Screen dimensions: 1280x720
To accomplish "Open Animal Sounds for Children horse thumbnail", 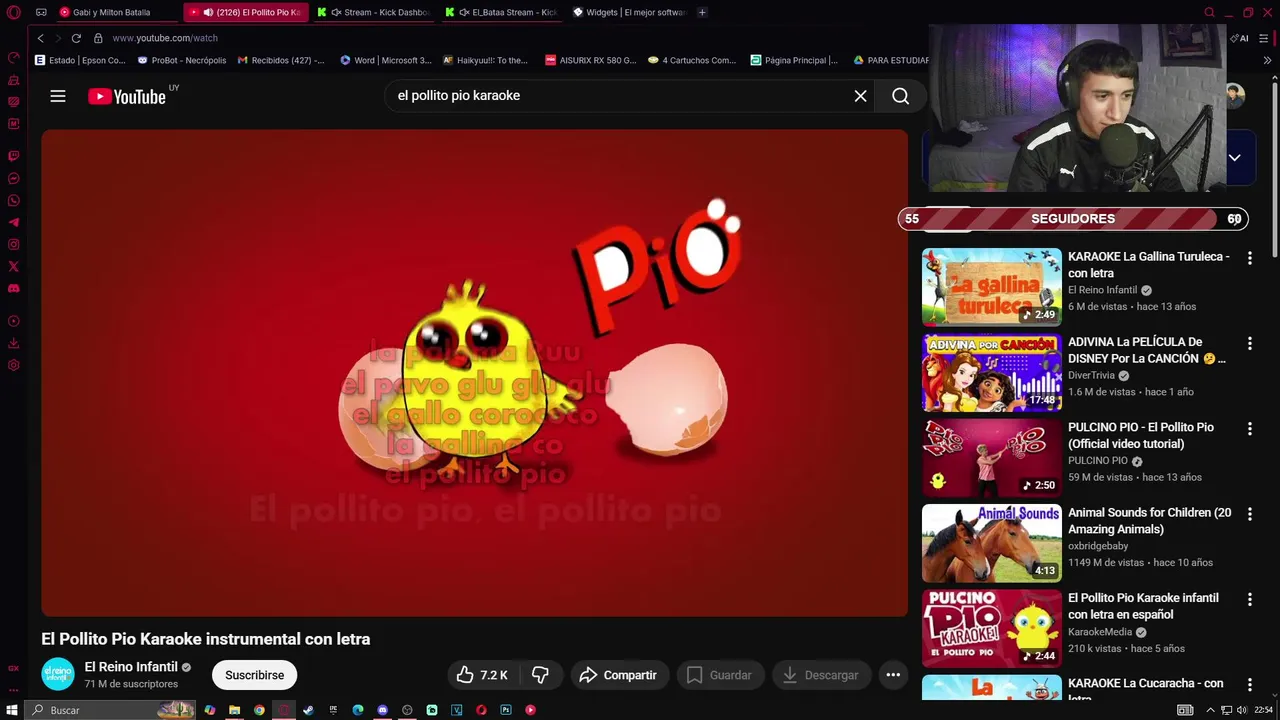I will 991,543.
